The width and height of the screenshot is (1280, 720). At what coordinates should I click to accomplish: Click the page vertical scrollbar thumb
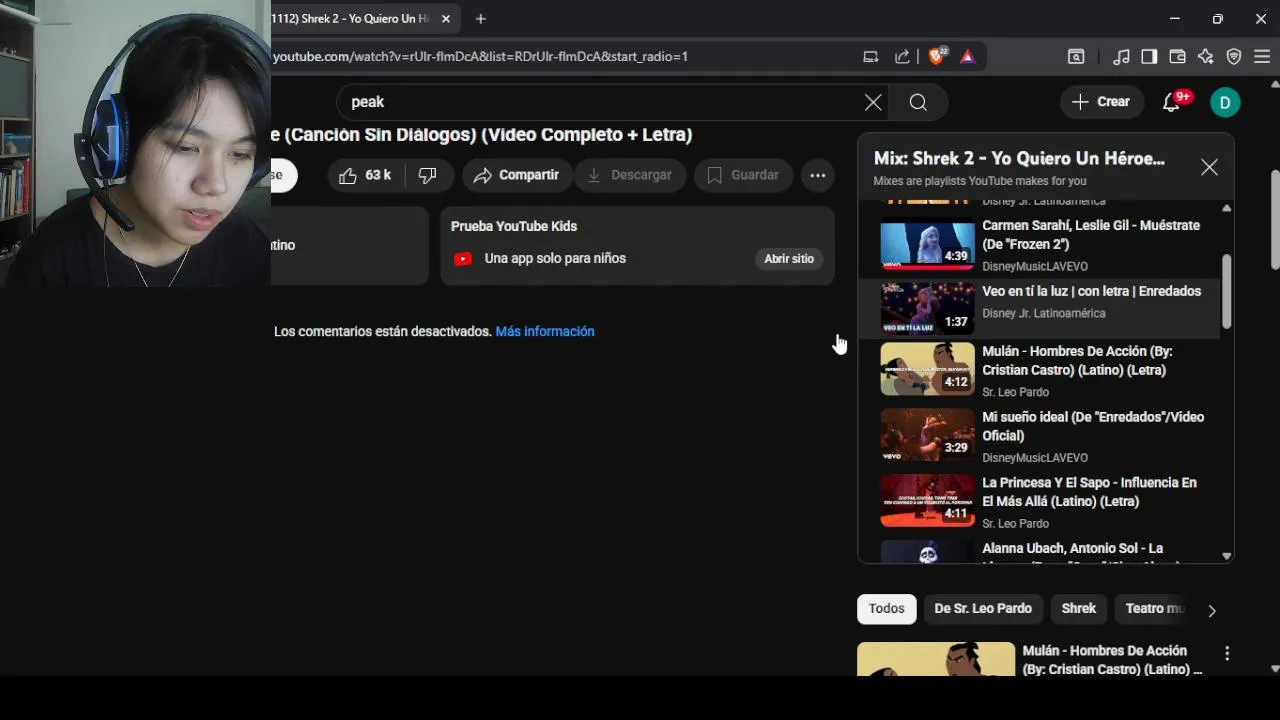(1274, 220)
